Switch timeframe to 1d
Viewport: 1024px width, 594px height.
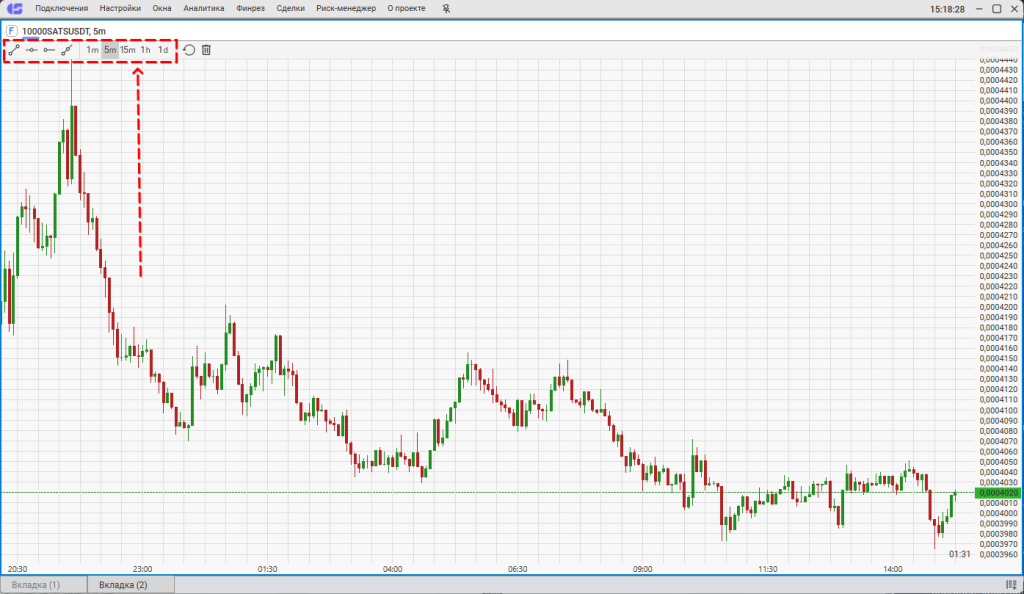pyautogui.click(x=163, y=50)
